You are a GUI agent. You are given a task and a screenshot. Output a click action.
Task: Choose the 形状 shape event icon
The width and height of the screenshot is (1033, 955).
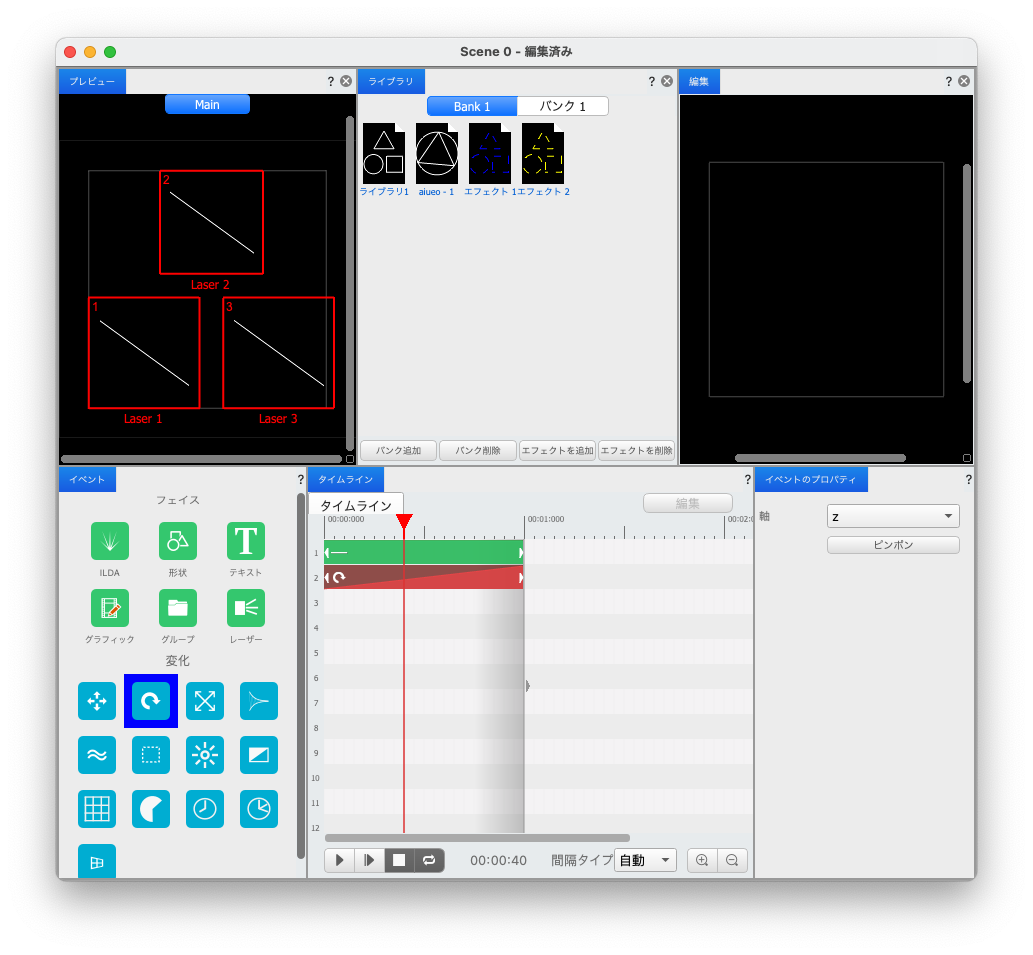pos(178,541)
